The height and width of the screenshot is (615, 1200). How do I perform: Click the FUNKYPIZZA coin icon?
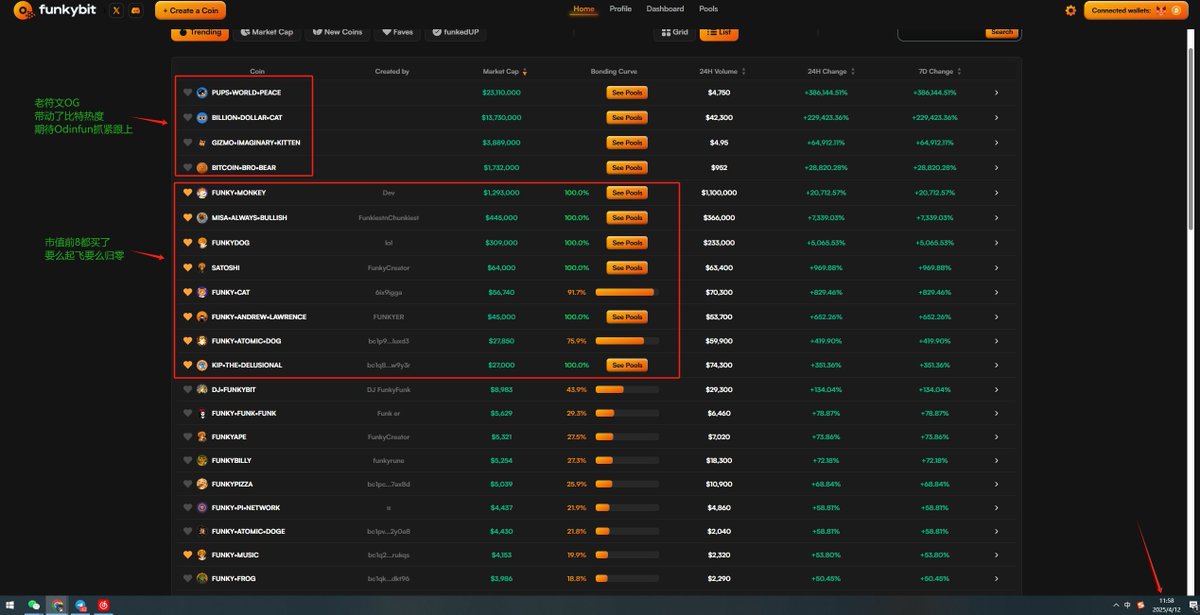202,483
